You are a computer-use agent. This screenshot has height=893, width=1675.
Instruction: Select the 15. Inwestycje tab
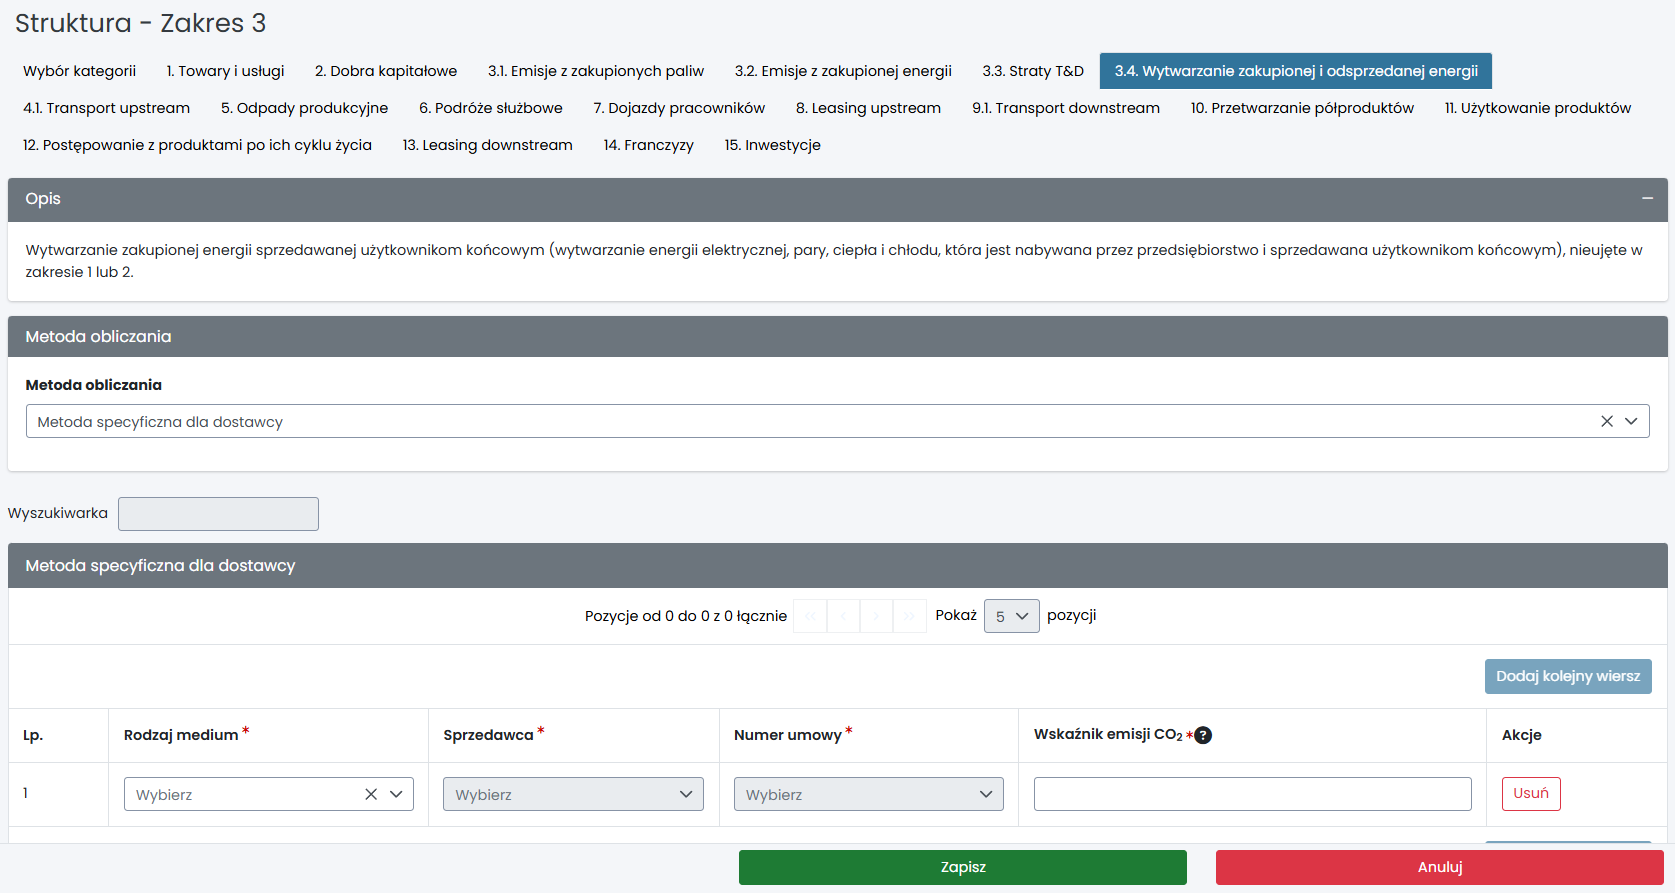(772, 145)
